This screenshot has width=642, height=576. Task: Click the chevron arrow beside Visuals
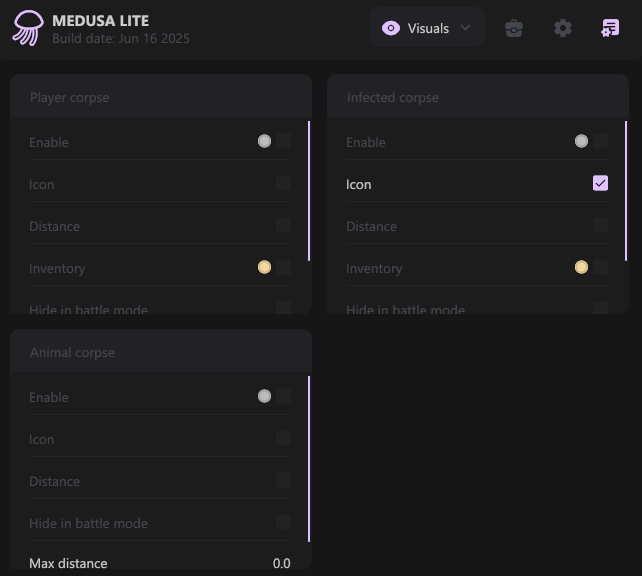tap(465, 28)
